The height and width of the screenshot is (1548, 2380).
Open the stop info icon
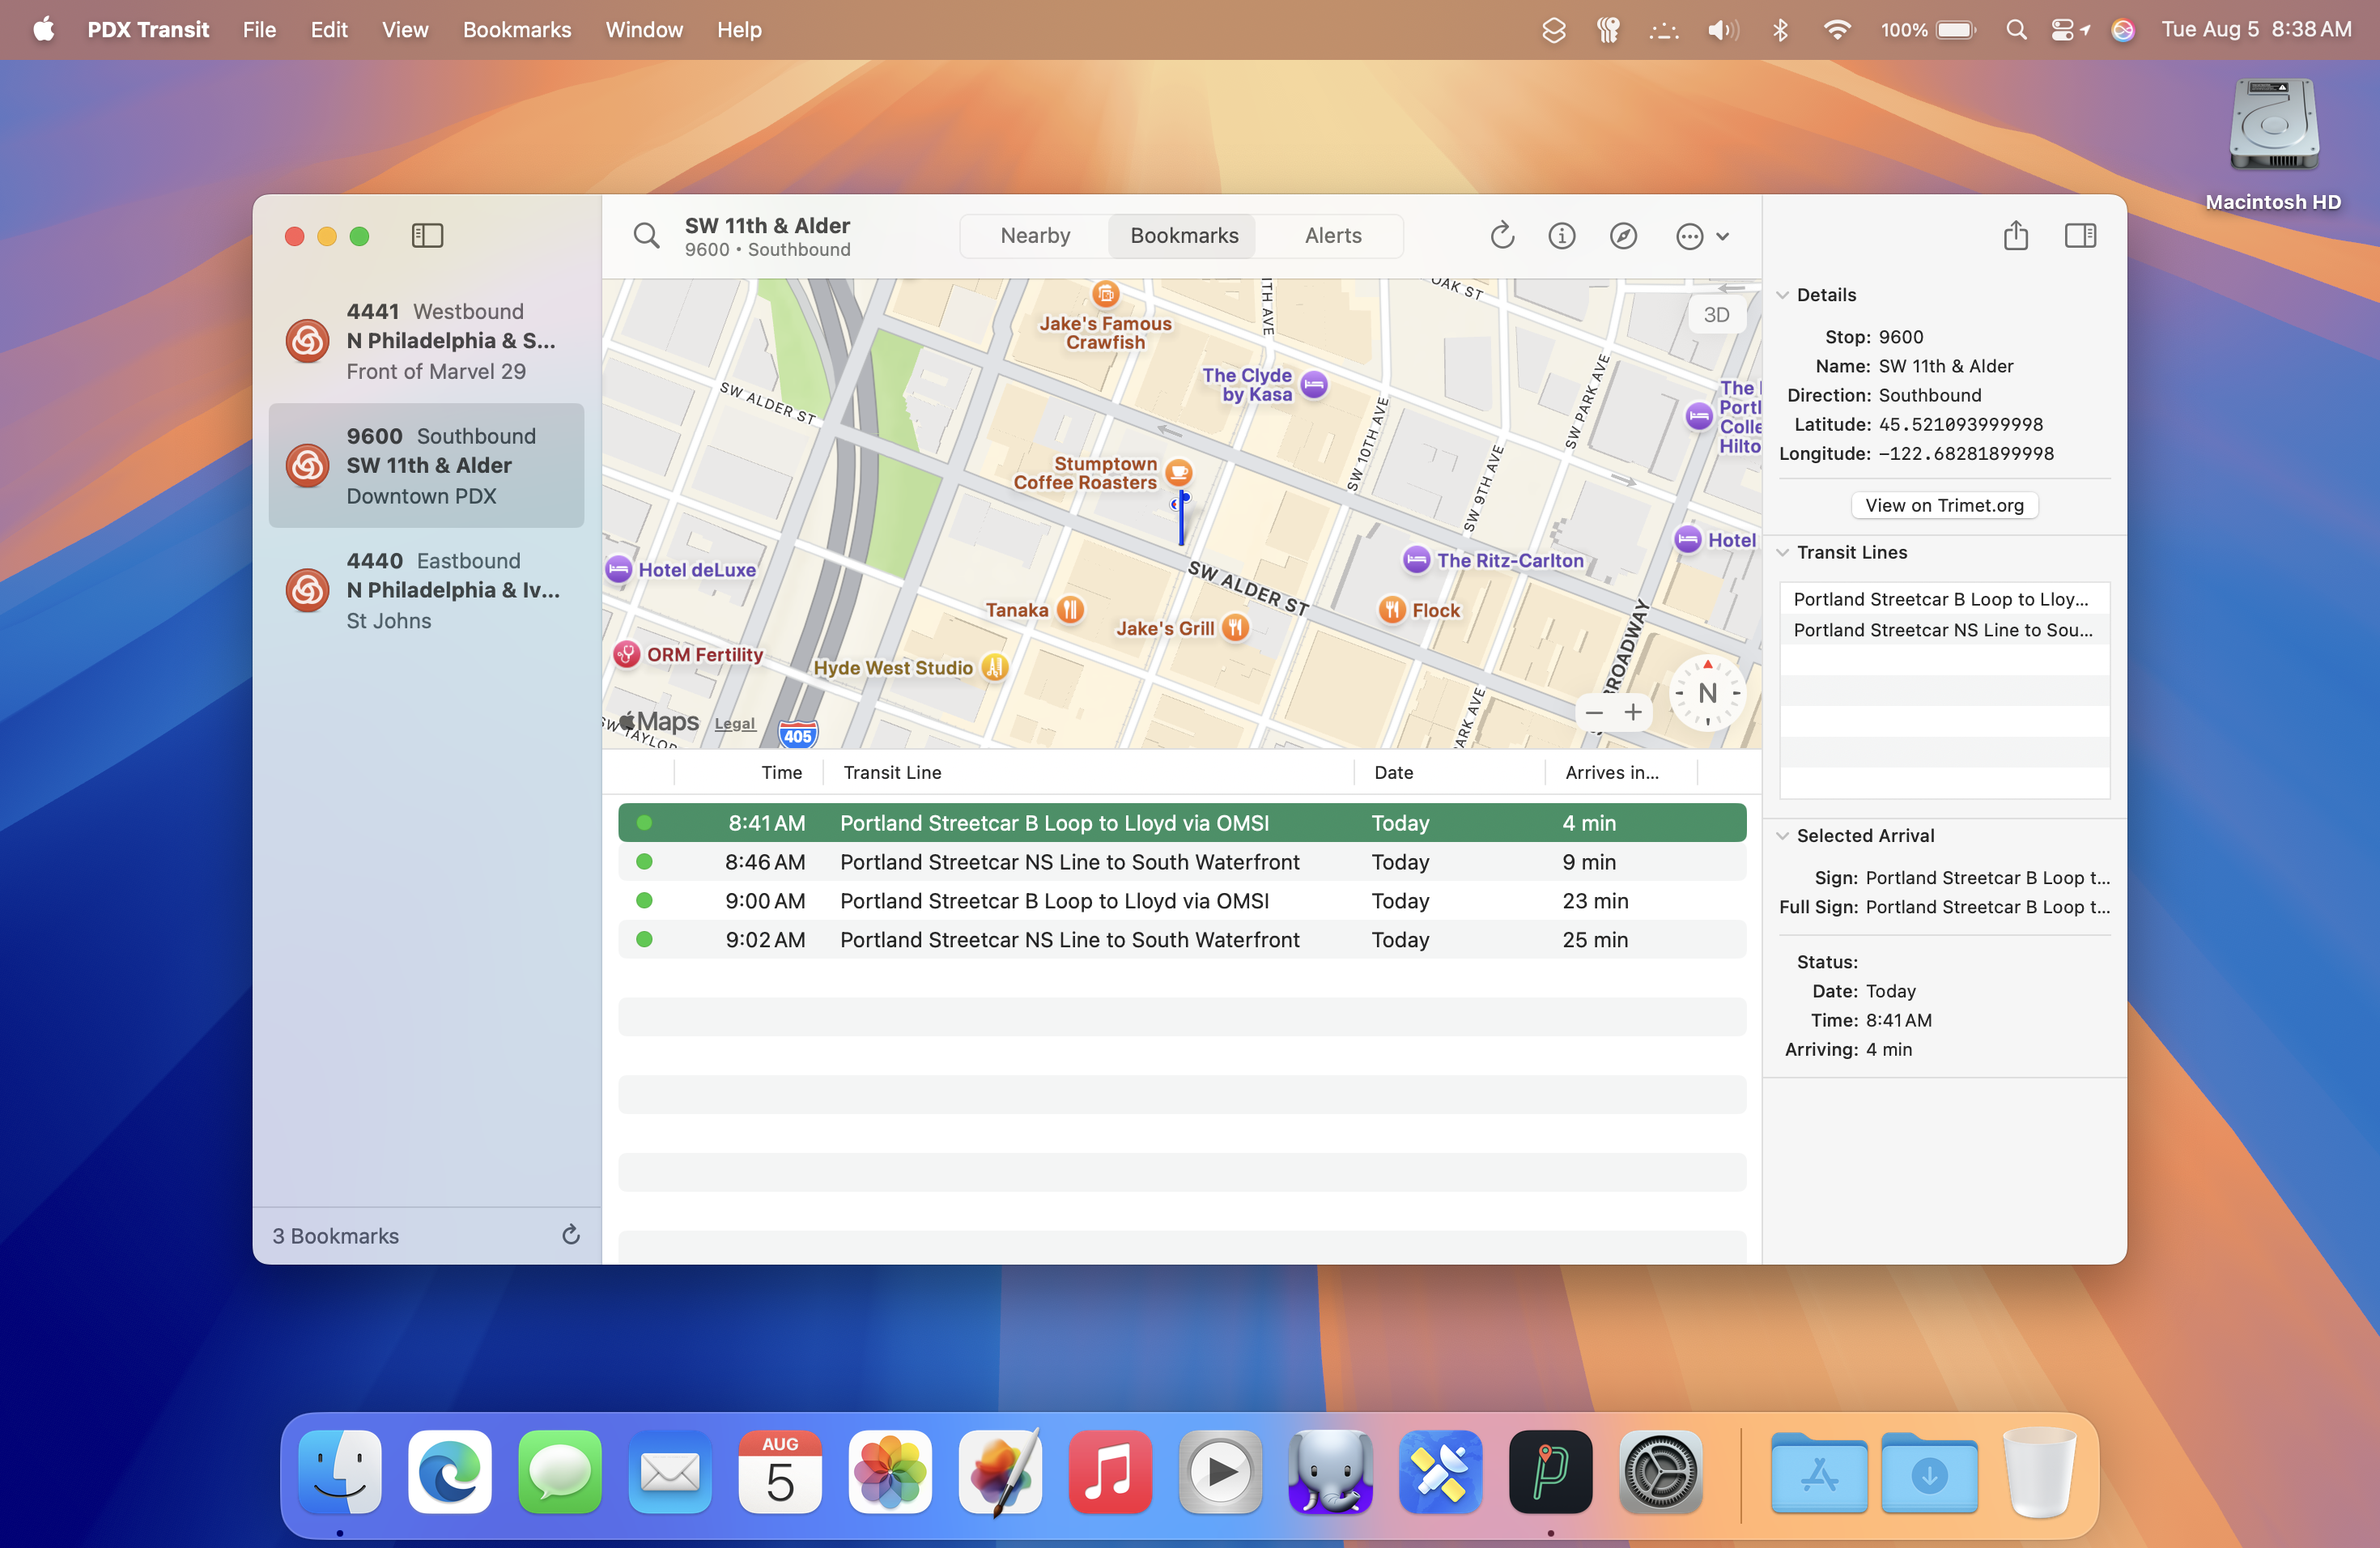[x=1562, y=236]
